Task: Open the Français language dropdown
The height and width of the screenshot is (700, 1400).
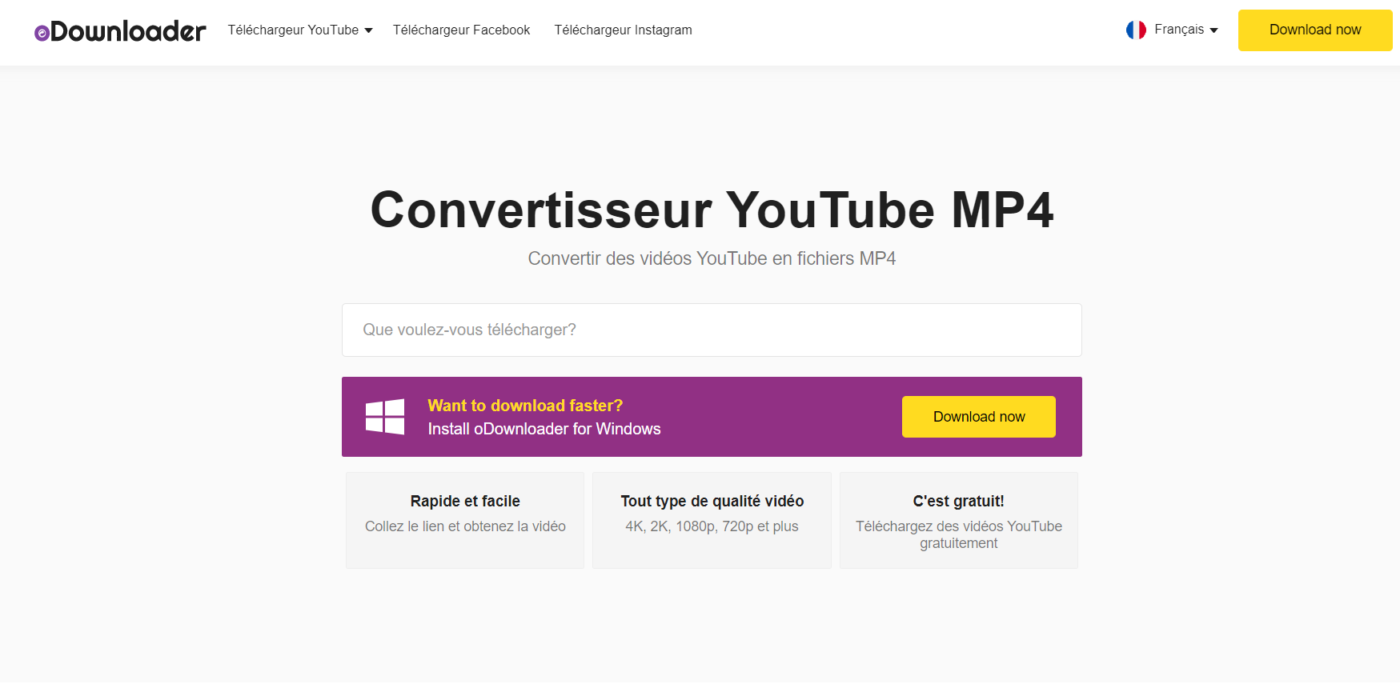Action: pyautogui.click(x=1172, y=30)
